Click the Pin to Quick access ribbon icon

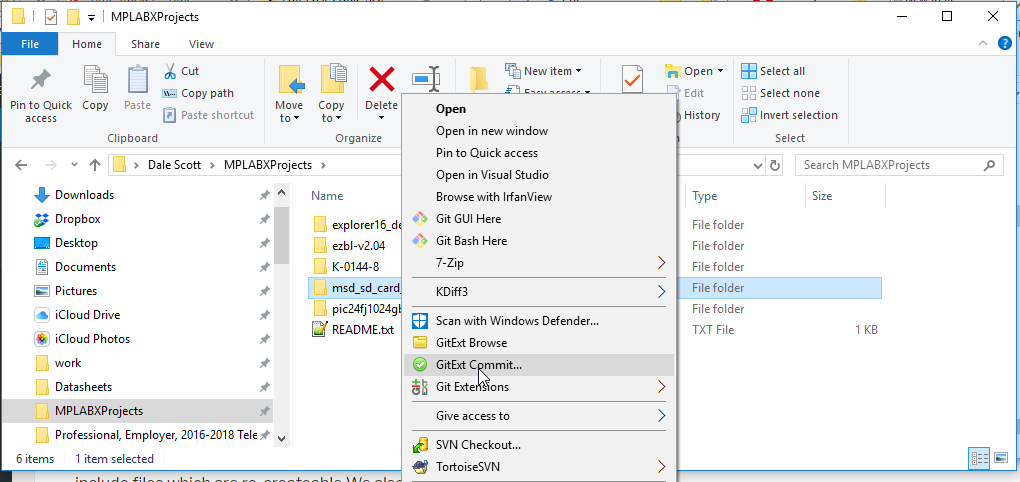coord(41,81)
